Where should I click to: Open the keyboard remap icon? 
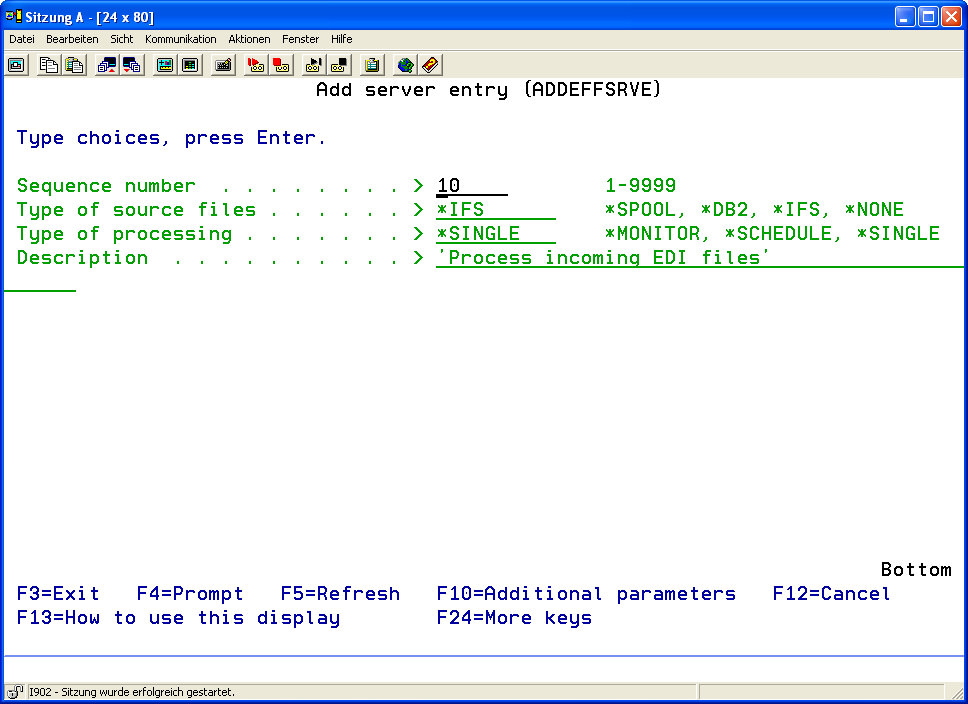[223, 65]
